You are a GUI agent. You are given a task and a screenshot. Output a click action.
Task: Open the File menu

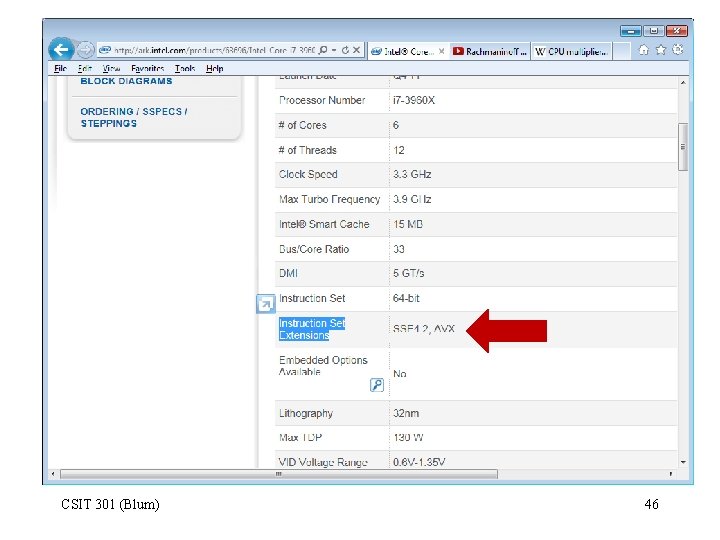(60, 68)
